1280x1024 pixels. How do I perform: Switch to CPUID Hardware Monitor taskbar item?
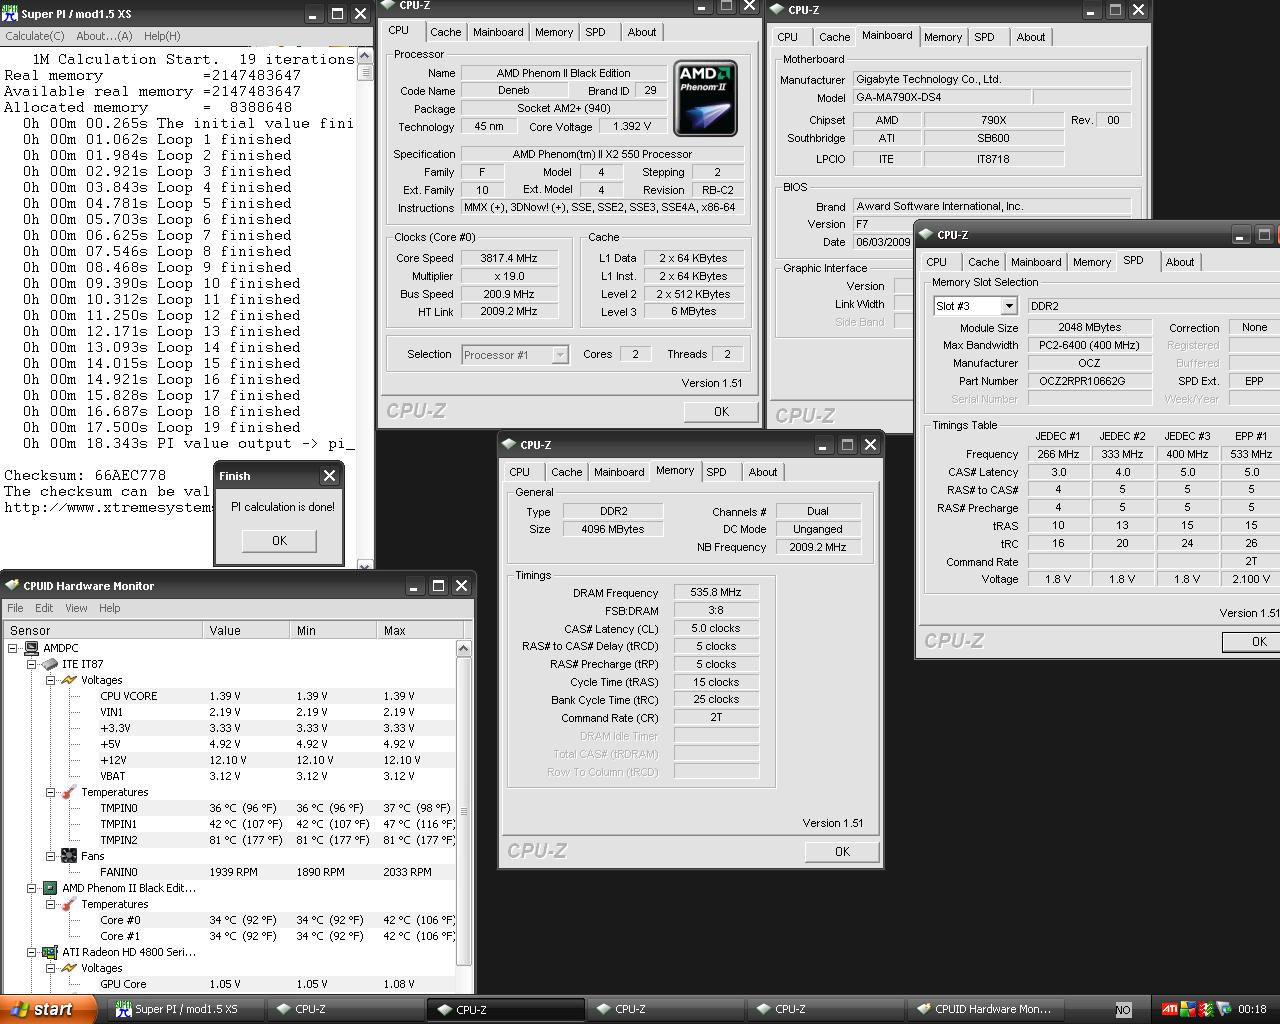[987, 1009]
